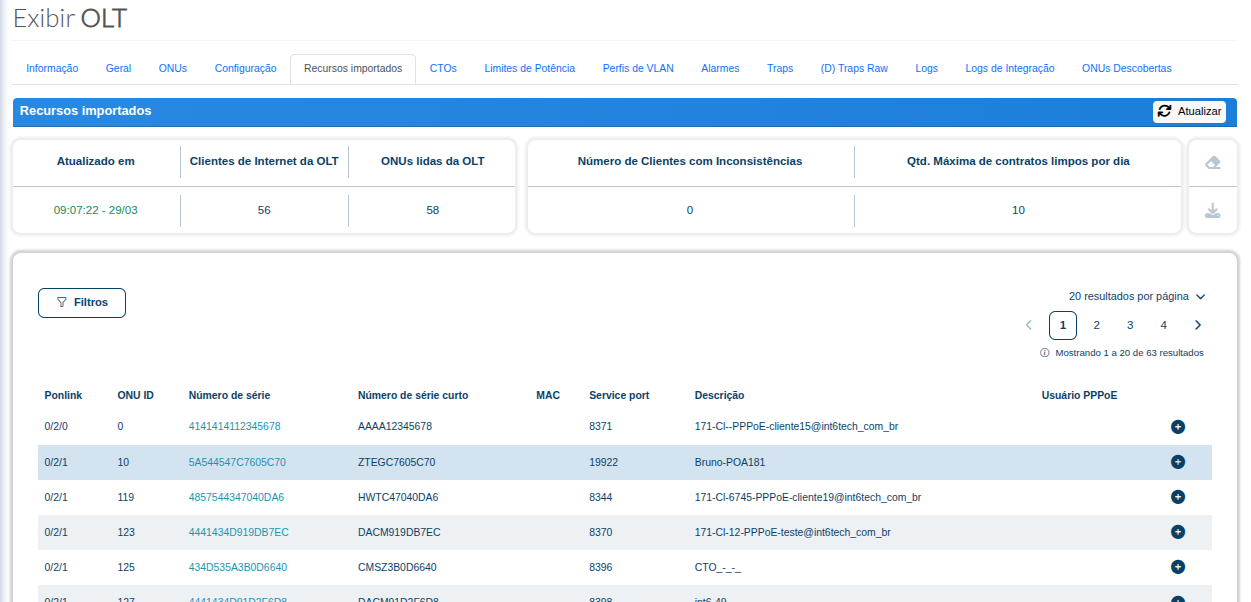Open the Filtros button
Image resolution: width=1251 pixels, height=602 pixels.
(x=82, y=303)
